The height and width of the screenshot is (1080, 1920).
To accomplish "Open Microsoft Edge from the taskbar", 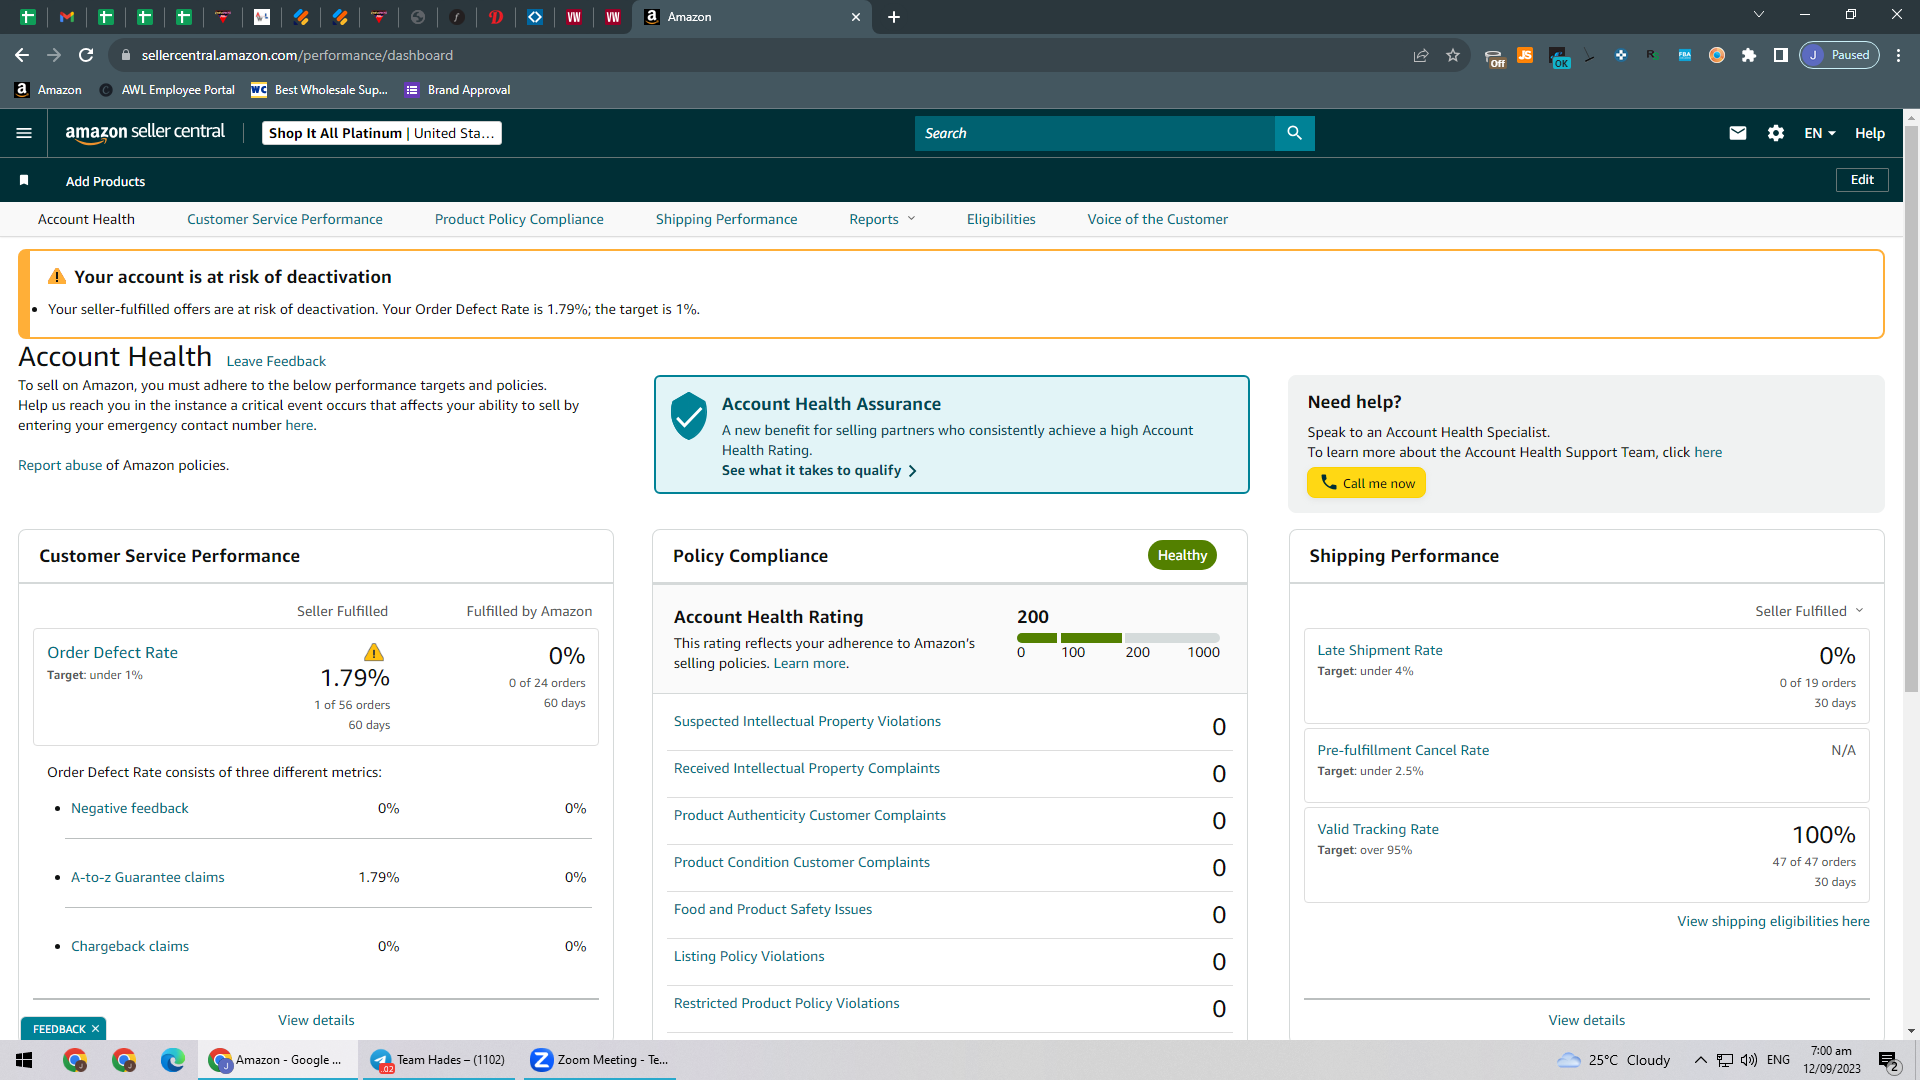I will pos(173,1060).
